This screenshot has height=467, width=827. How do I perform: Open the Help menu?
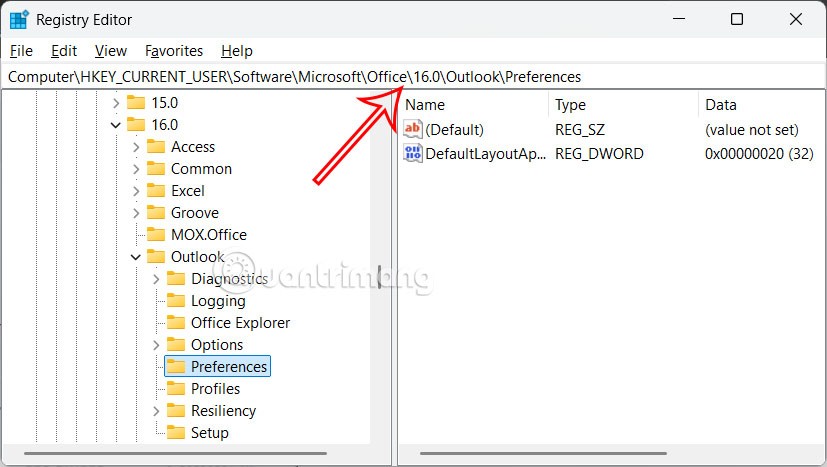click(x=237, y=51)
